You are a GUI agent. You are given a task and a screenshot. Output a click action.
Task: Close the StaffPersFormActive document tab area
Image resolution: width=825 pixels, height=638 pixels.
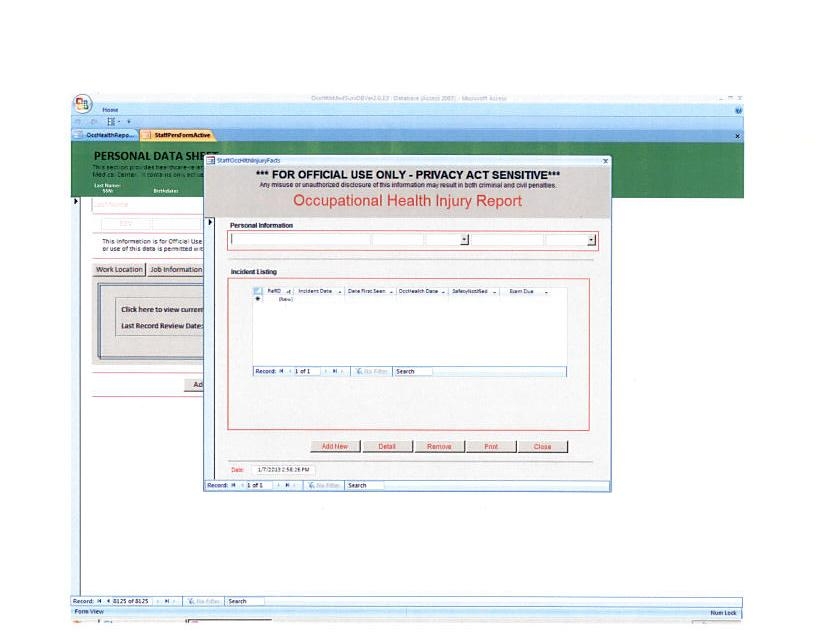737,136
